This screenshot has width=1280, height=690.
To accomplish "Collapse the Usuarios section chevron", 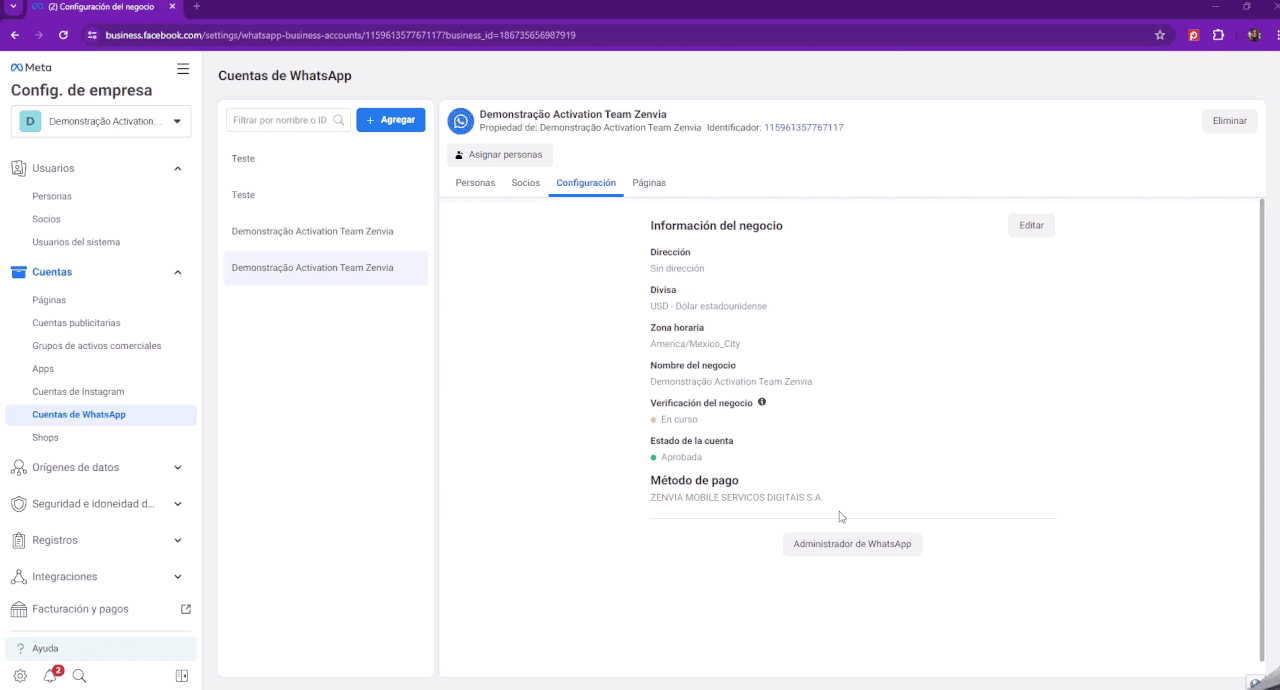I will [178, 168].
